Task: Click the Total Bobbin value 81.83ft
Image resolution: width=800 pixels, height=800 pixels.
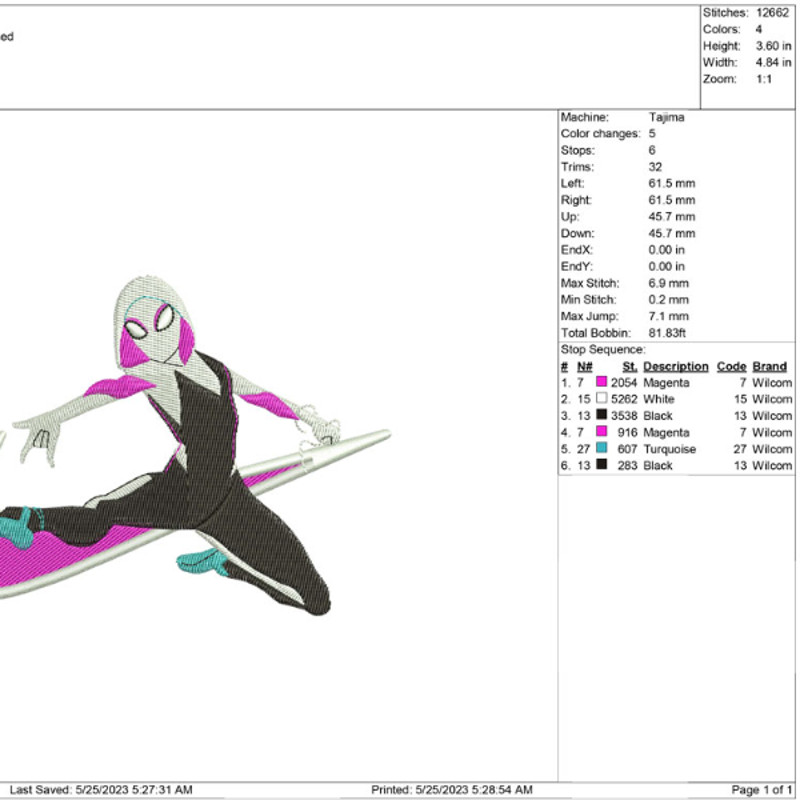Action: (x=667, y=333)
